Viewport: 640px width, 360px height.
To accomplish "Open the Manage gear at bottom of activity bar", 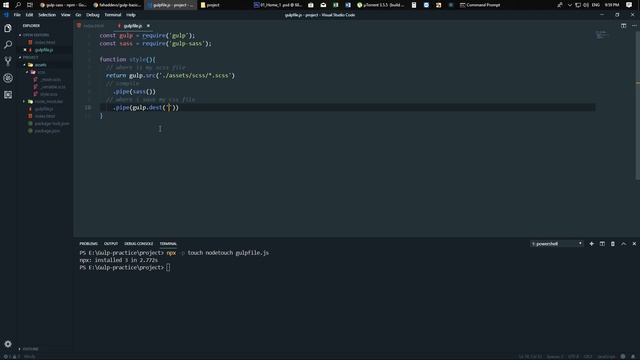I will point(8,344).
